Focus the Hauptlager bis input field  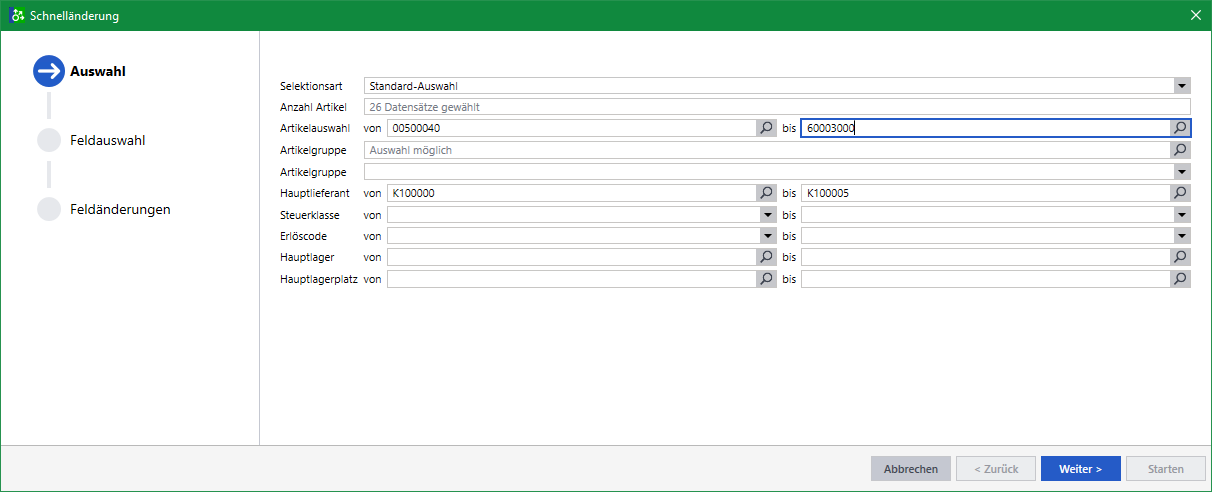coord(986,258)
